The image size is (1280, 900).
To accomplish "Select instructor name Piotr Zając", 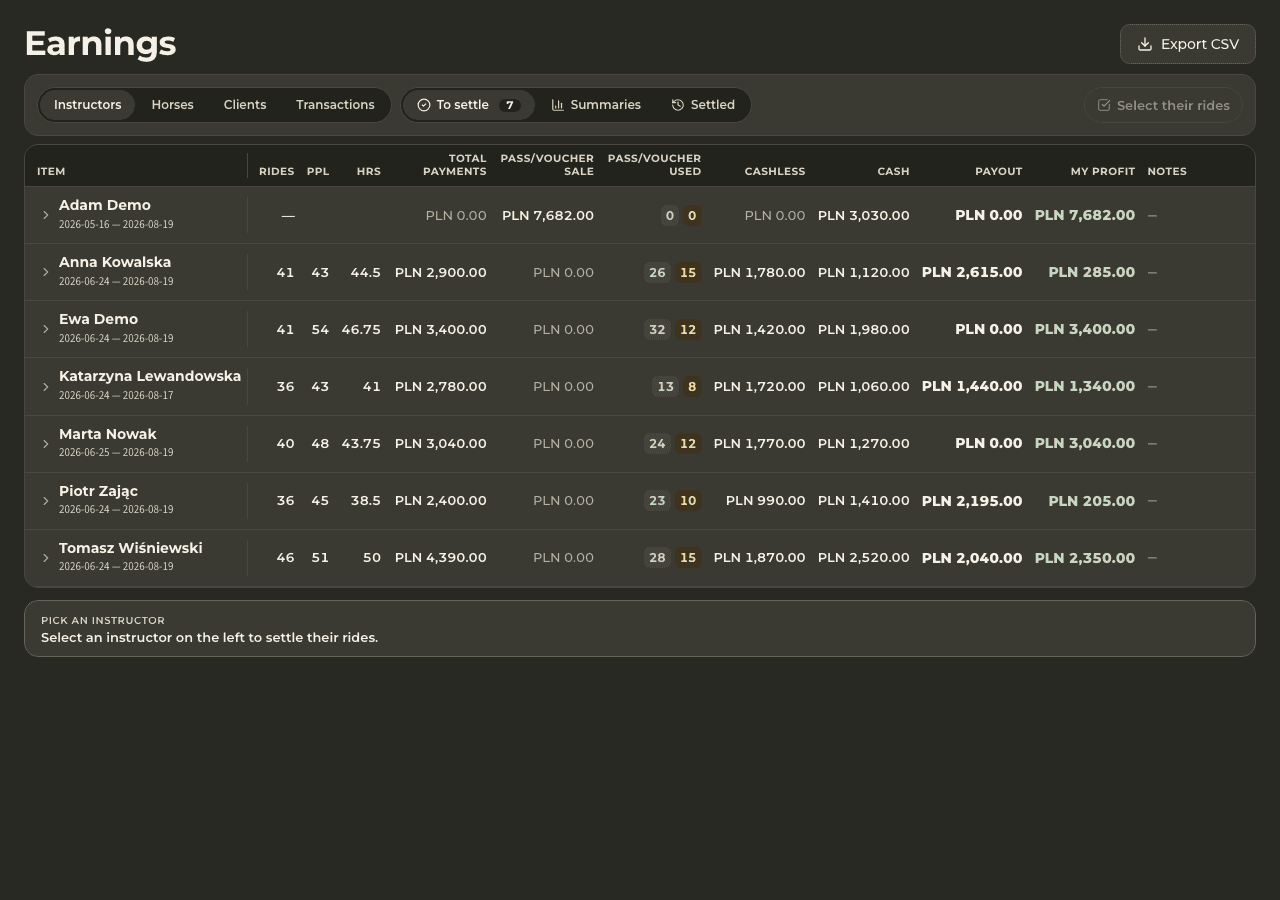I will coord(98,491).
